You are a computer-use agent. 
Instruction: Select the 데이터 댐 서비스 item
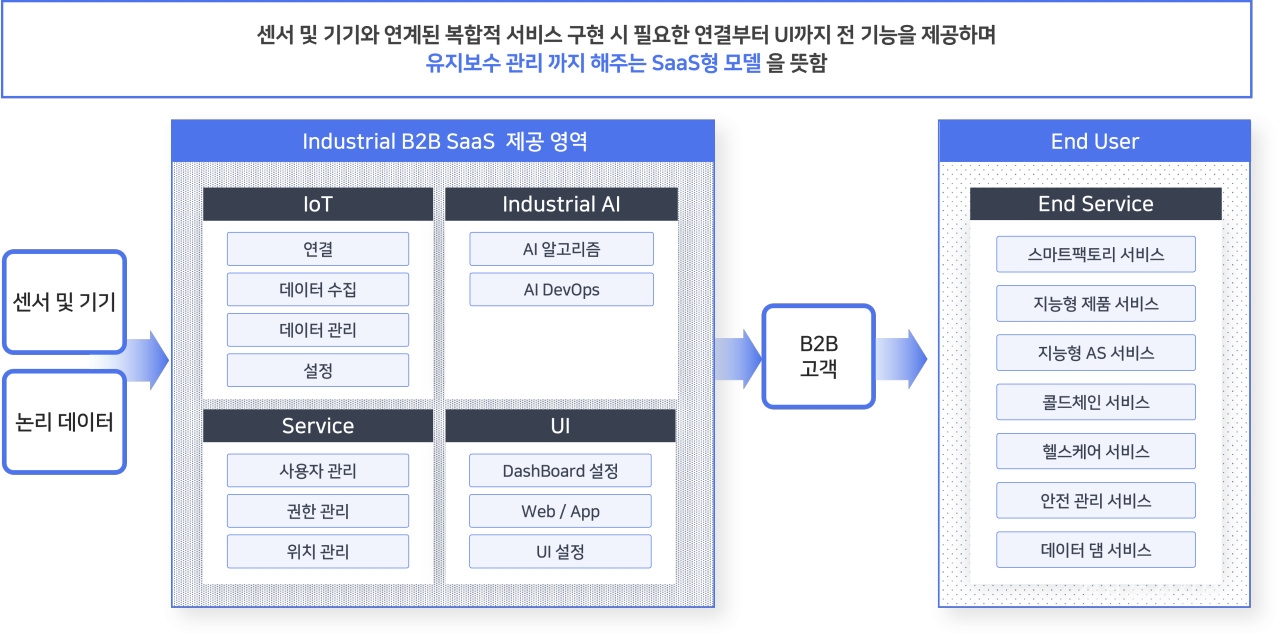1095,550
